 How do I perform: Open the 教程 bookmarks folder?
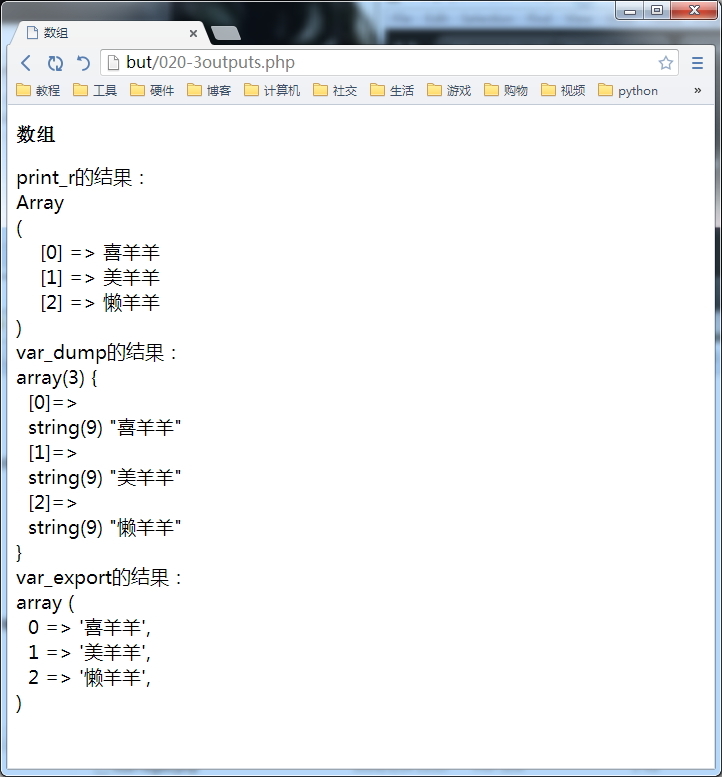tap(38, 90)
